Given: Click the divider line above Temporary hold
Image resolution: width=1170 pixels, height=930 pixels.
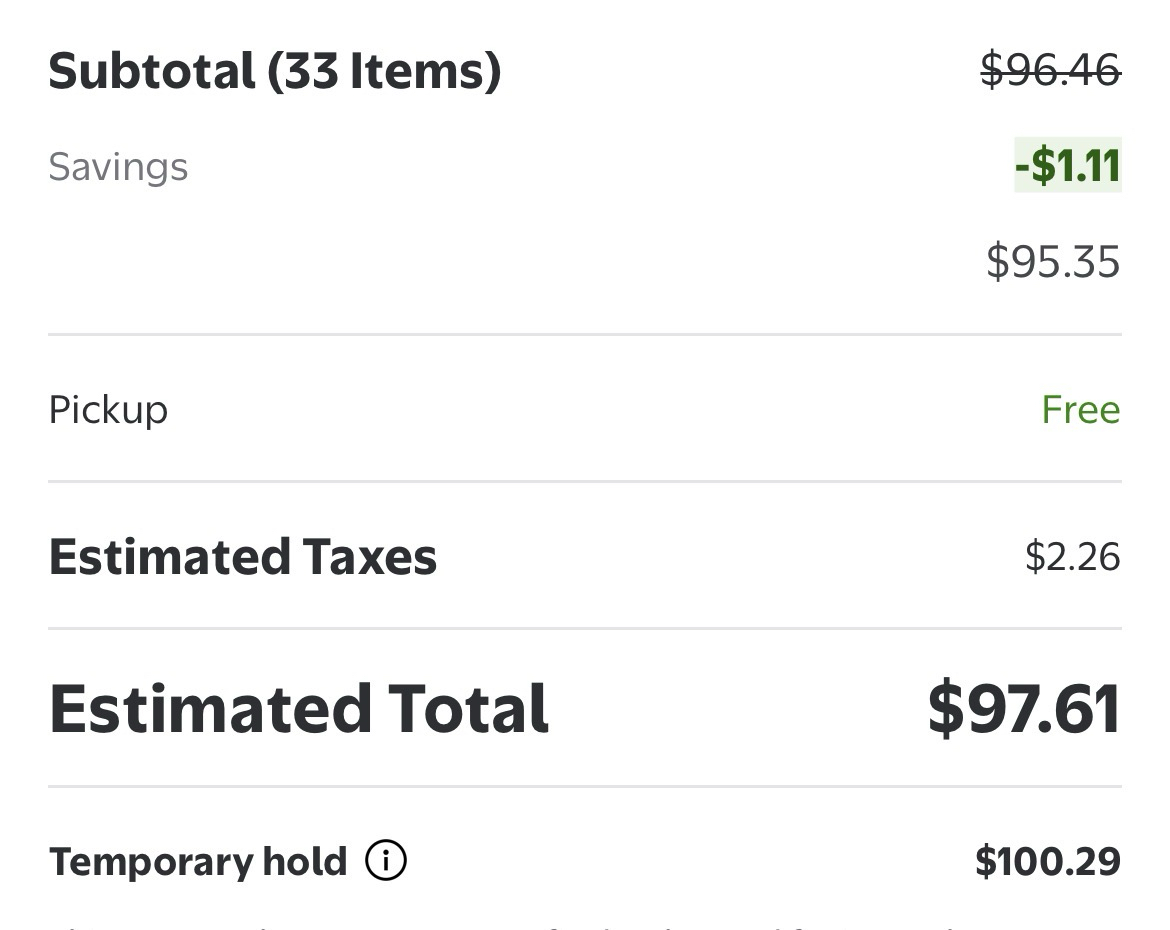Looking at the screenshot, I should point(585,787).
